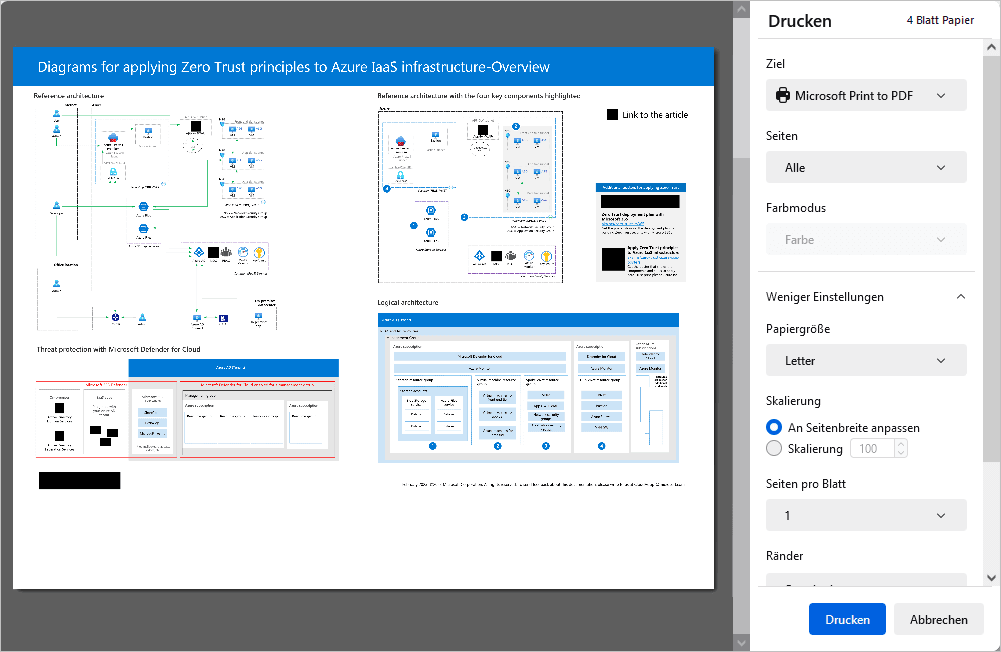Click the Logical architecture diagram in preview
1001x652 pixels.
click(528, 388)
